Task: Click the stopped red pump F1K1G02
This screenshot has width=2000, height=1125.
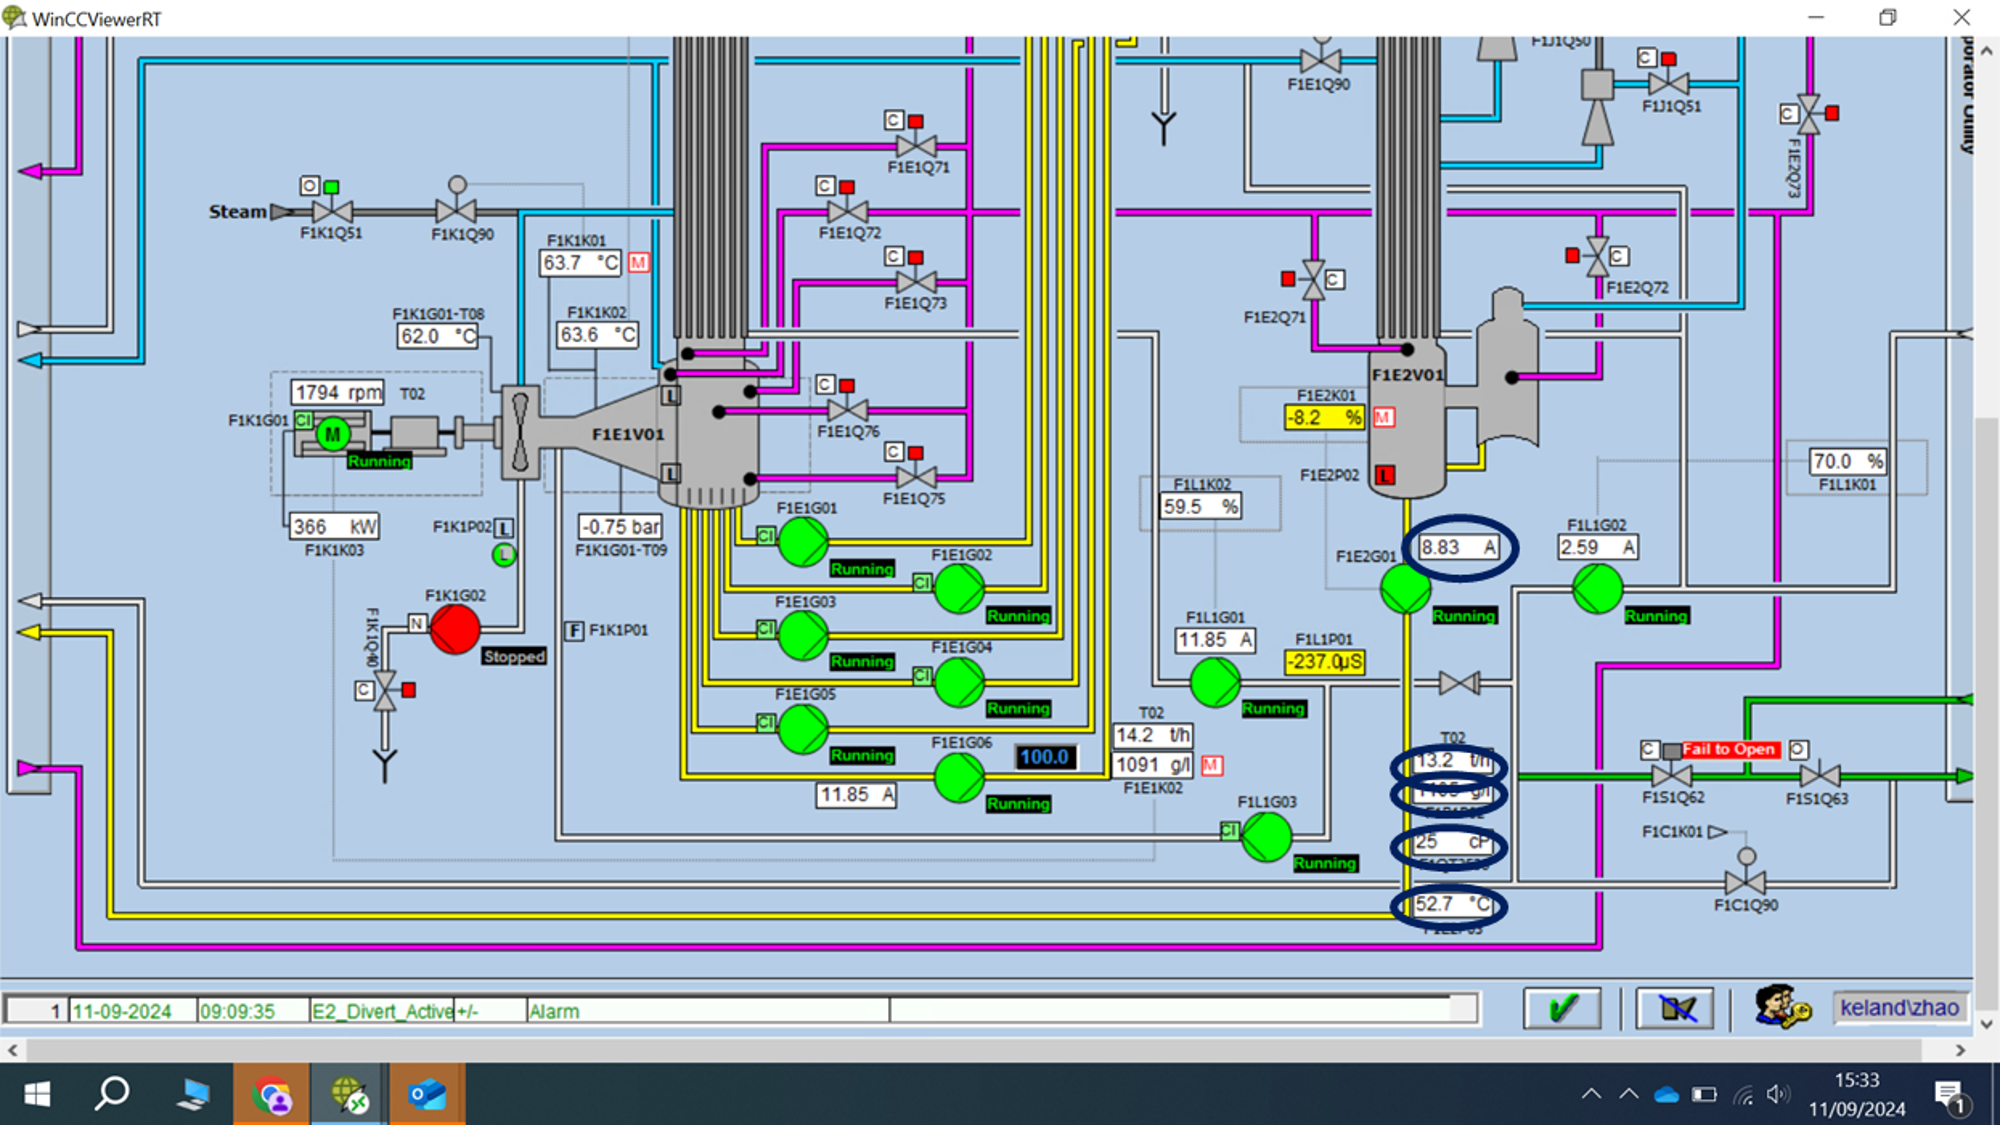Action: (456, 627)
